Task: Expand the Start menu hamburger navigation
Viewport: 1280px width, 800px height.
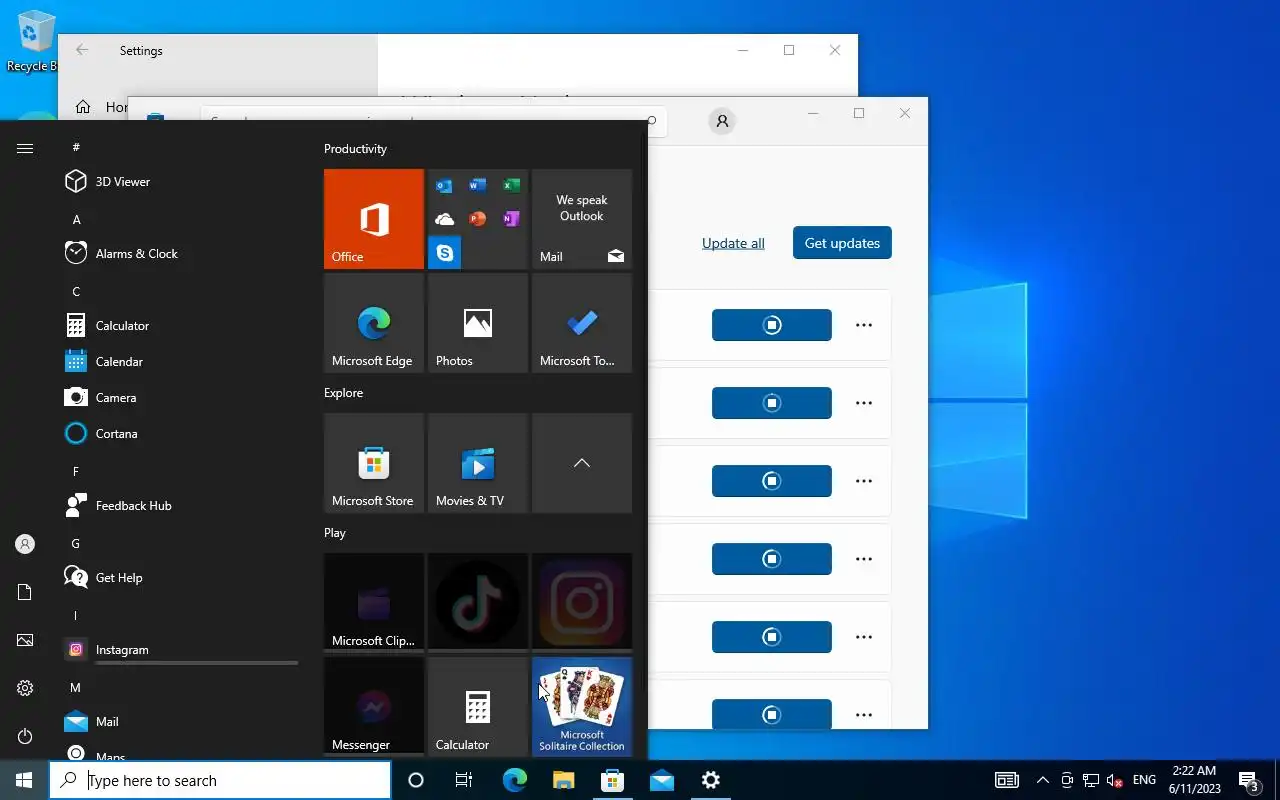Action: 25,148
